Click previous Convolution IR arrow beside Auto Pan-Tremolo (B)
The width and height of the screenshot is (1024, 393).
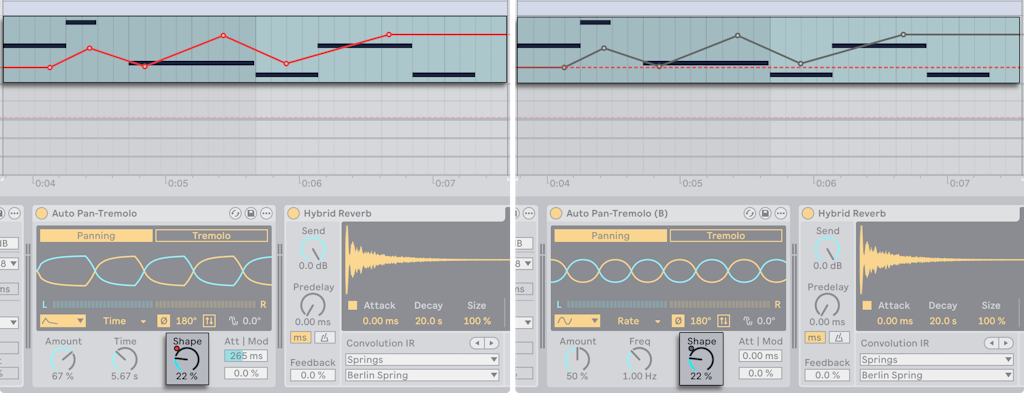tap(991, 343)
